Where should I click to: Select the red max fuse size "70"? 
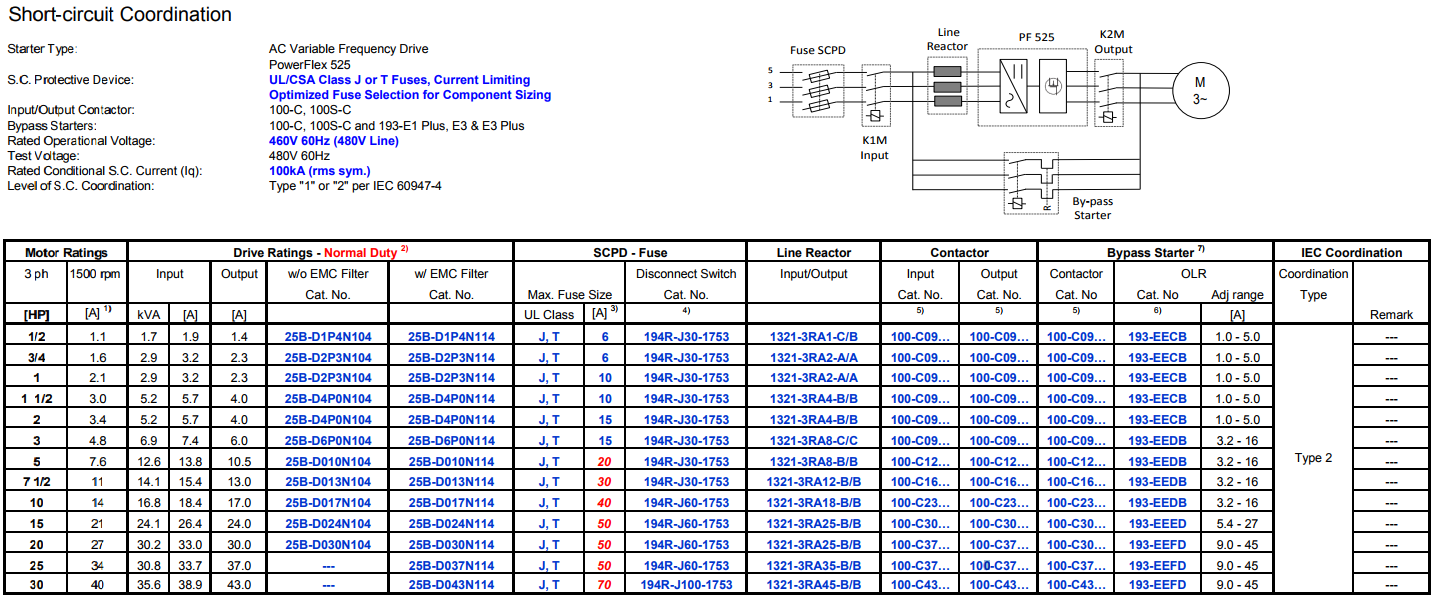point(604,585)
